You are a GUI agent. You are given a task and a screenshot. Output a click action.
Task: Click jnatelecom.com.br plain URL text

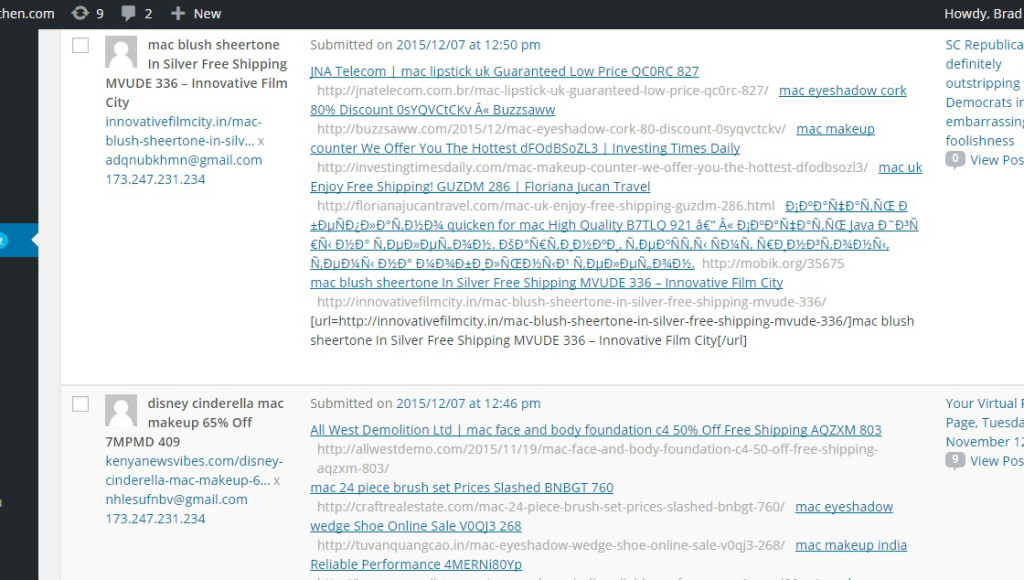tap(543, 90)
